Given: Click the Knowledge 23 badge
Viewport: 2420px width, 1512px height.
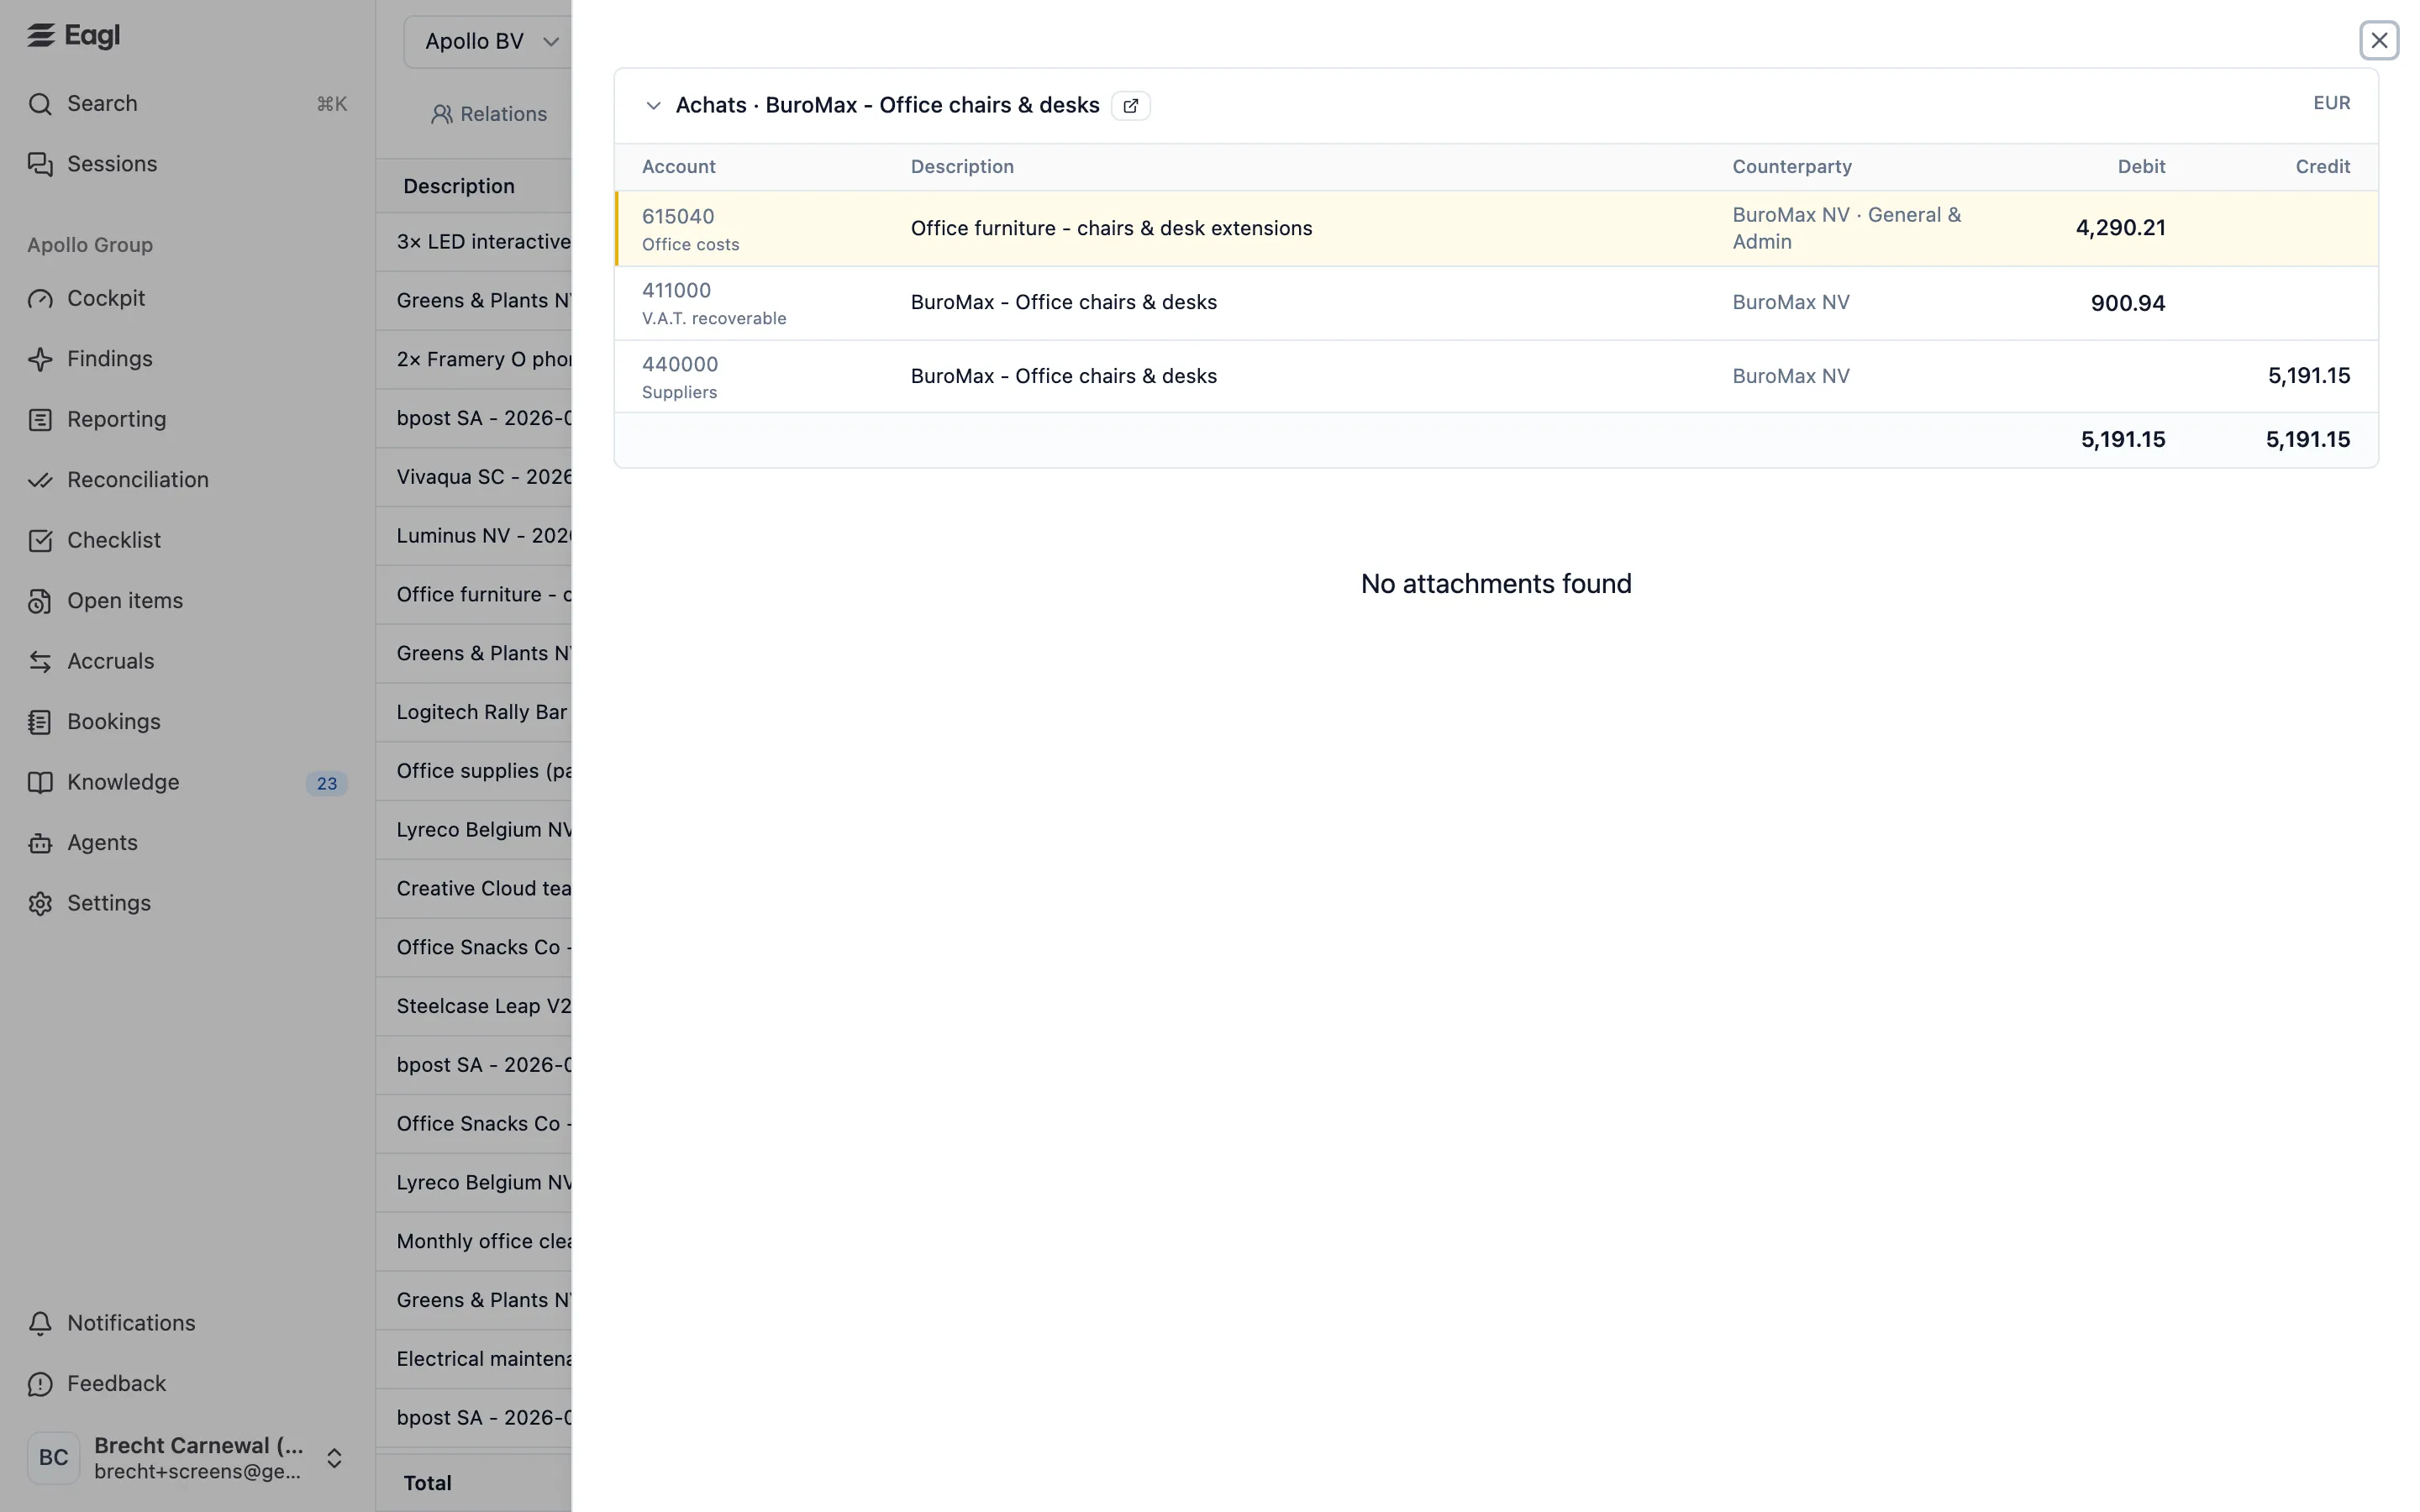Looking at the screenshot, I should (327, 784).
